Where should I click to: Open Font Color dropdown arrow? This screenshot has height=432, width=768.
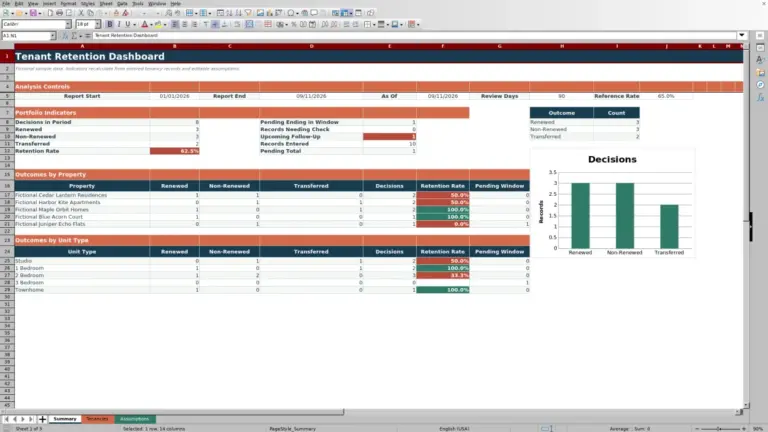point(151,24)
